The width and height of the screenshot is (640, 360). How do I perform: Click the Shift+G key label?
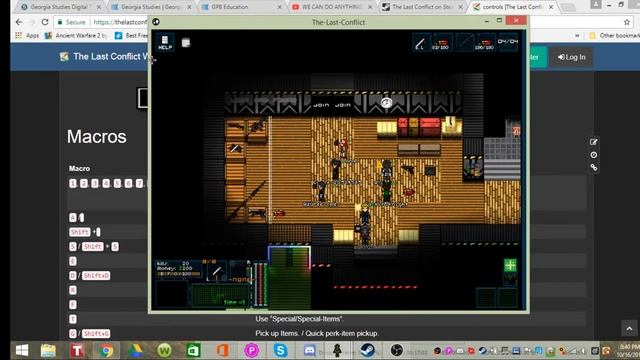click(96, 333)
